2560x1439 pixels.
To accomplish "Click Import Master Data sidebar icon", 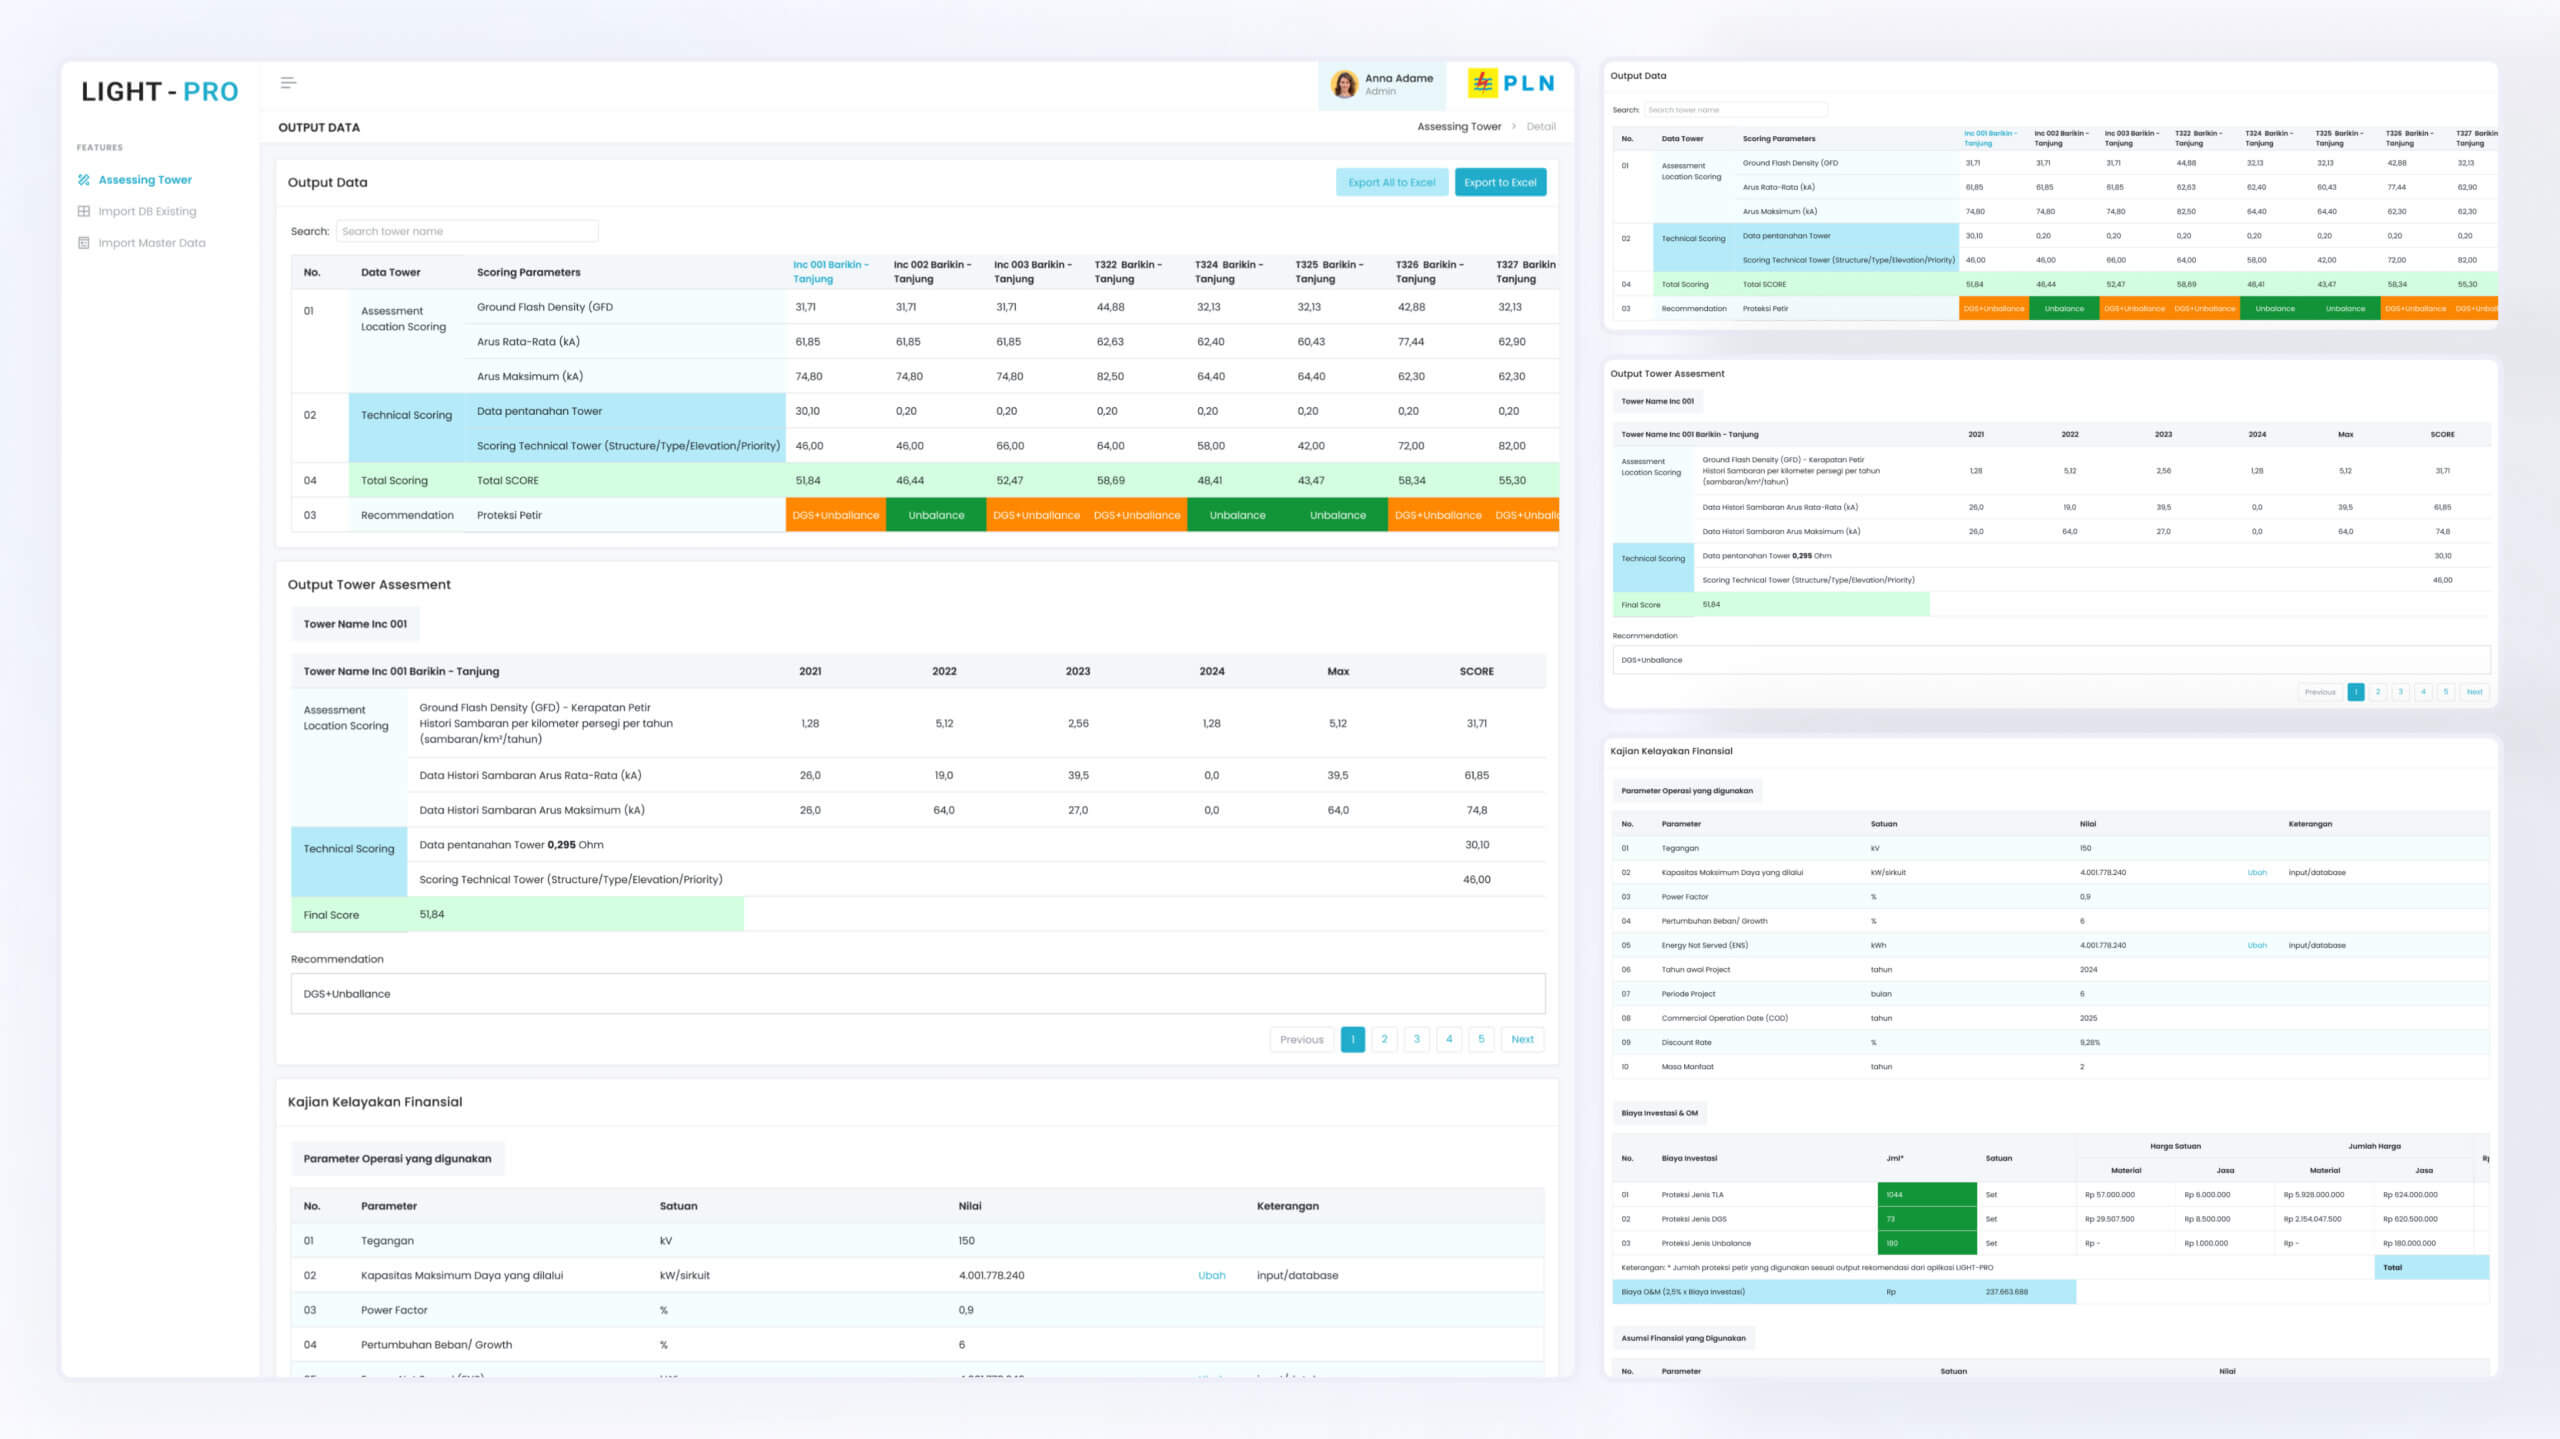I will click(x=84, y=243).
